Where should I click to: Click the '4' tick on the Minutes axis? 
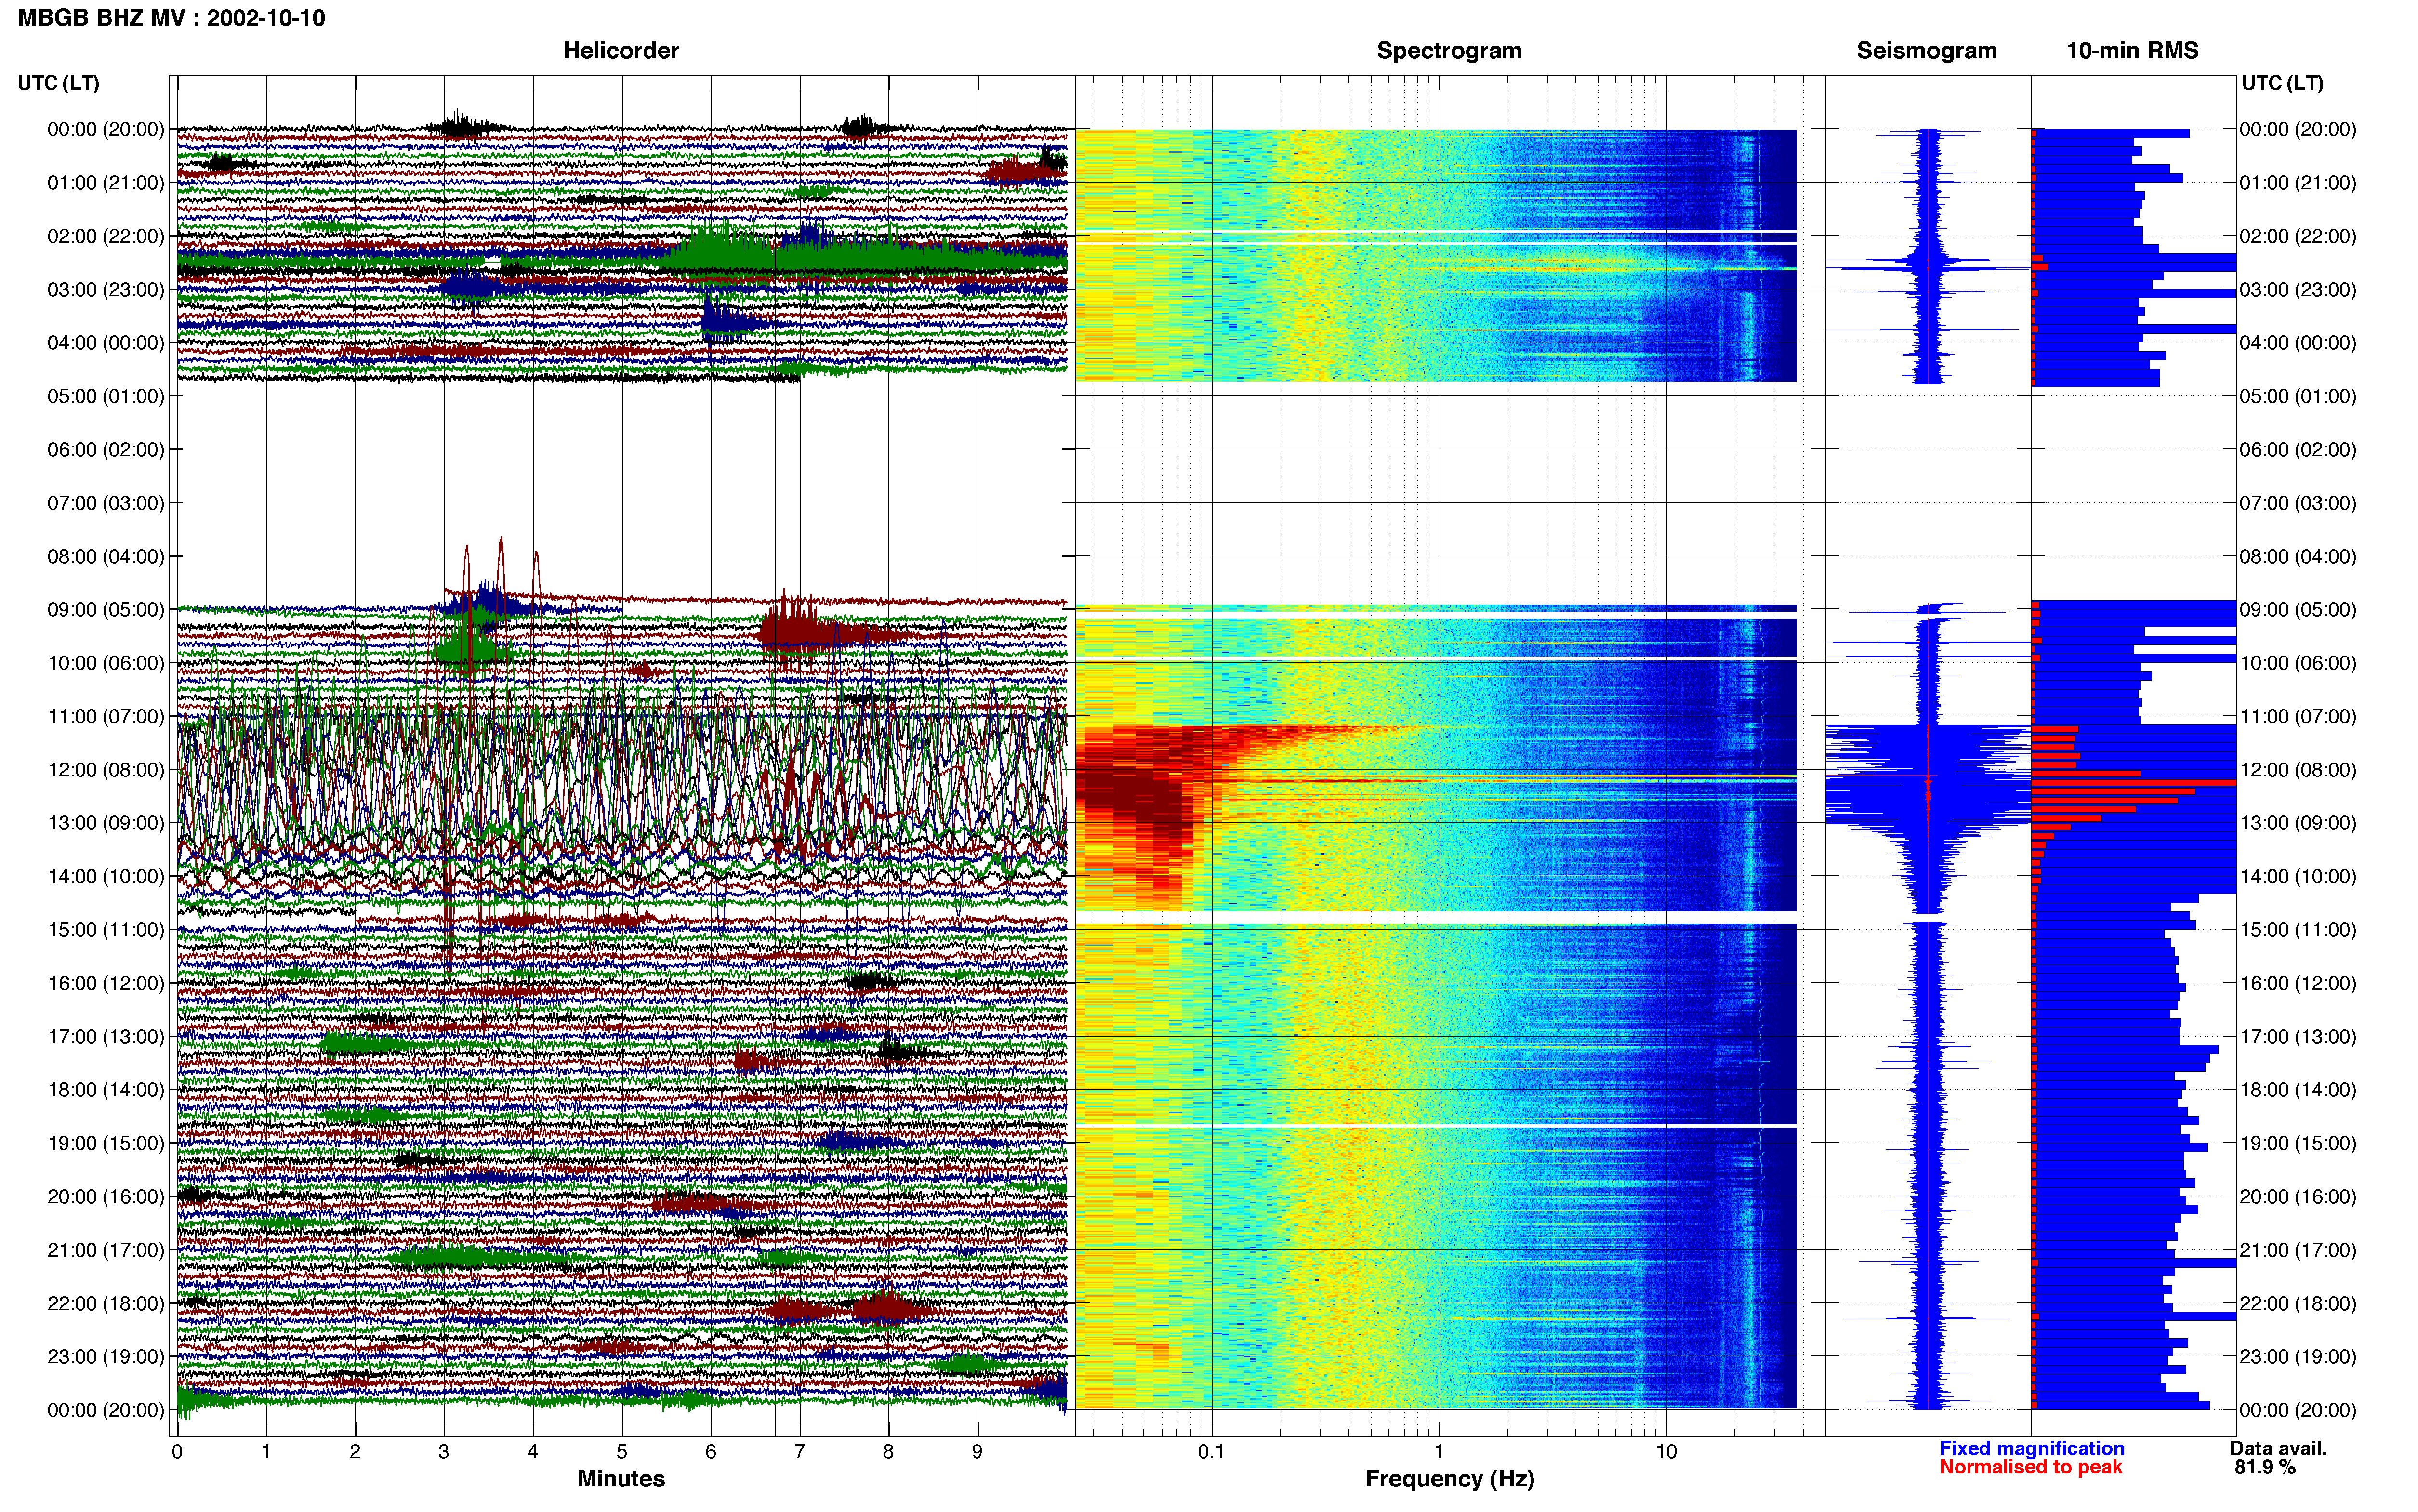pyautogui.click(x=533, y=1452)
